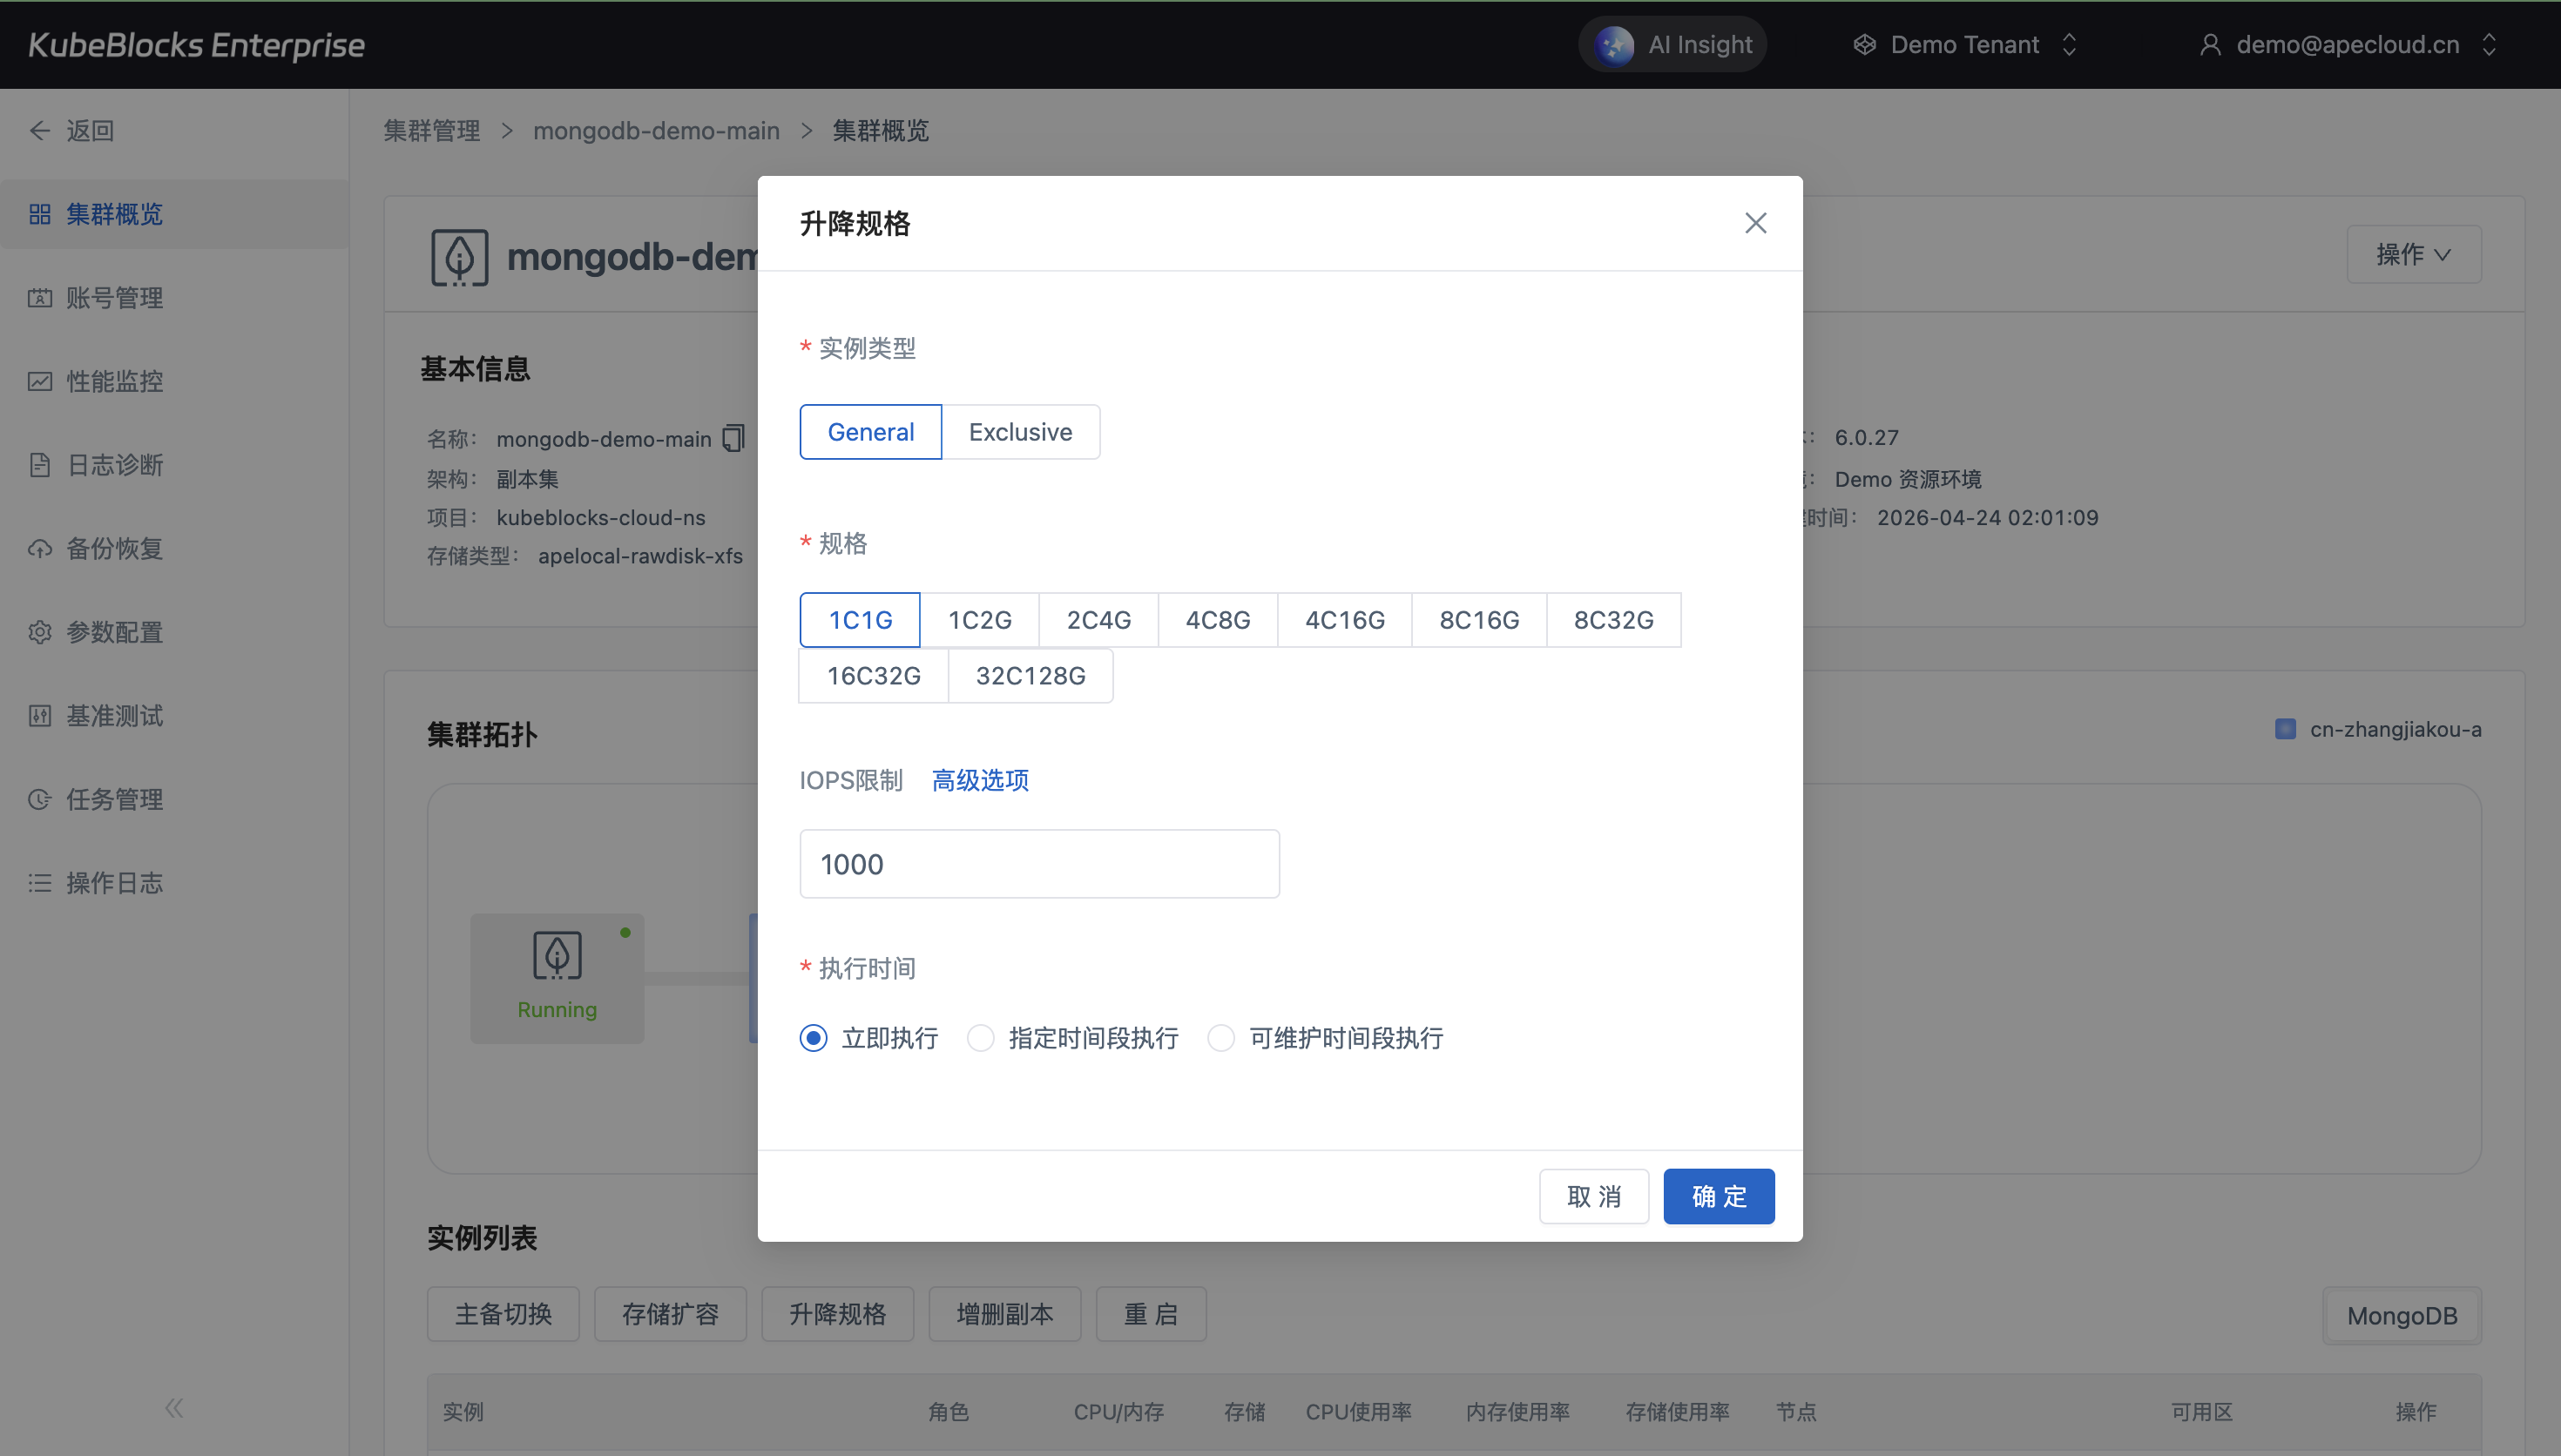Select 指定时间段执行 radio option
The width and height of the screenshot is (2561, 1456).
(x=981, y=1038)
